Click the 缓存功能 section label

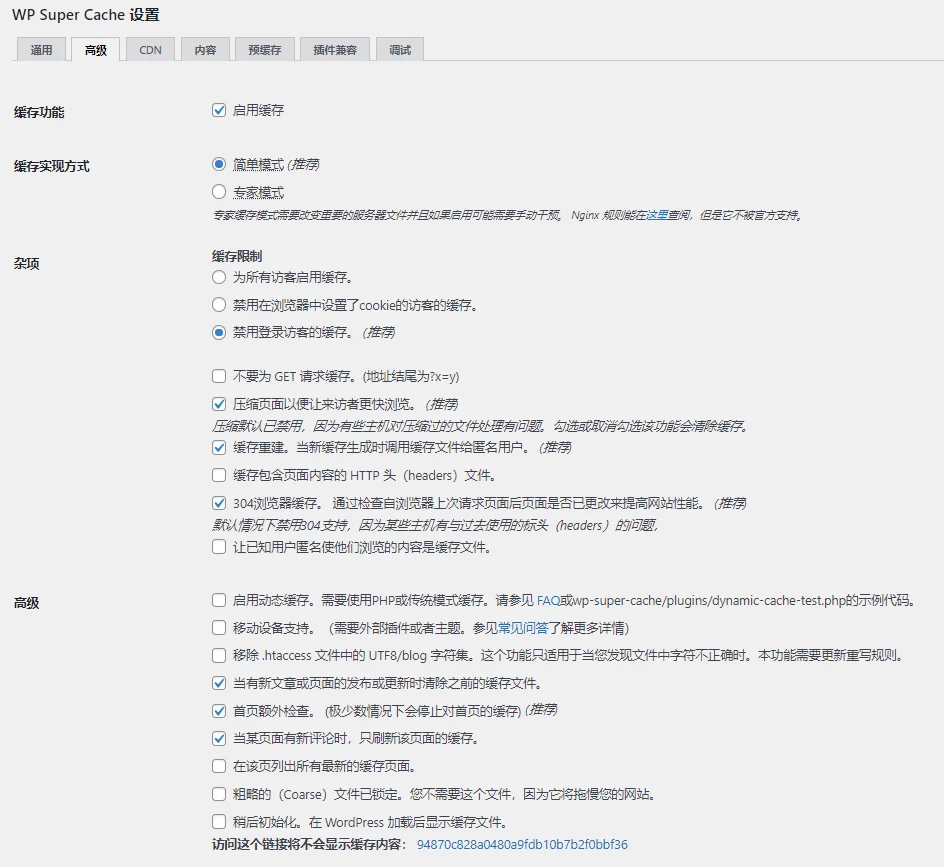click(39, 112)
